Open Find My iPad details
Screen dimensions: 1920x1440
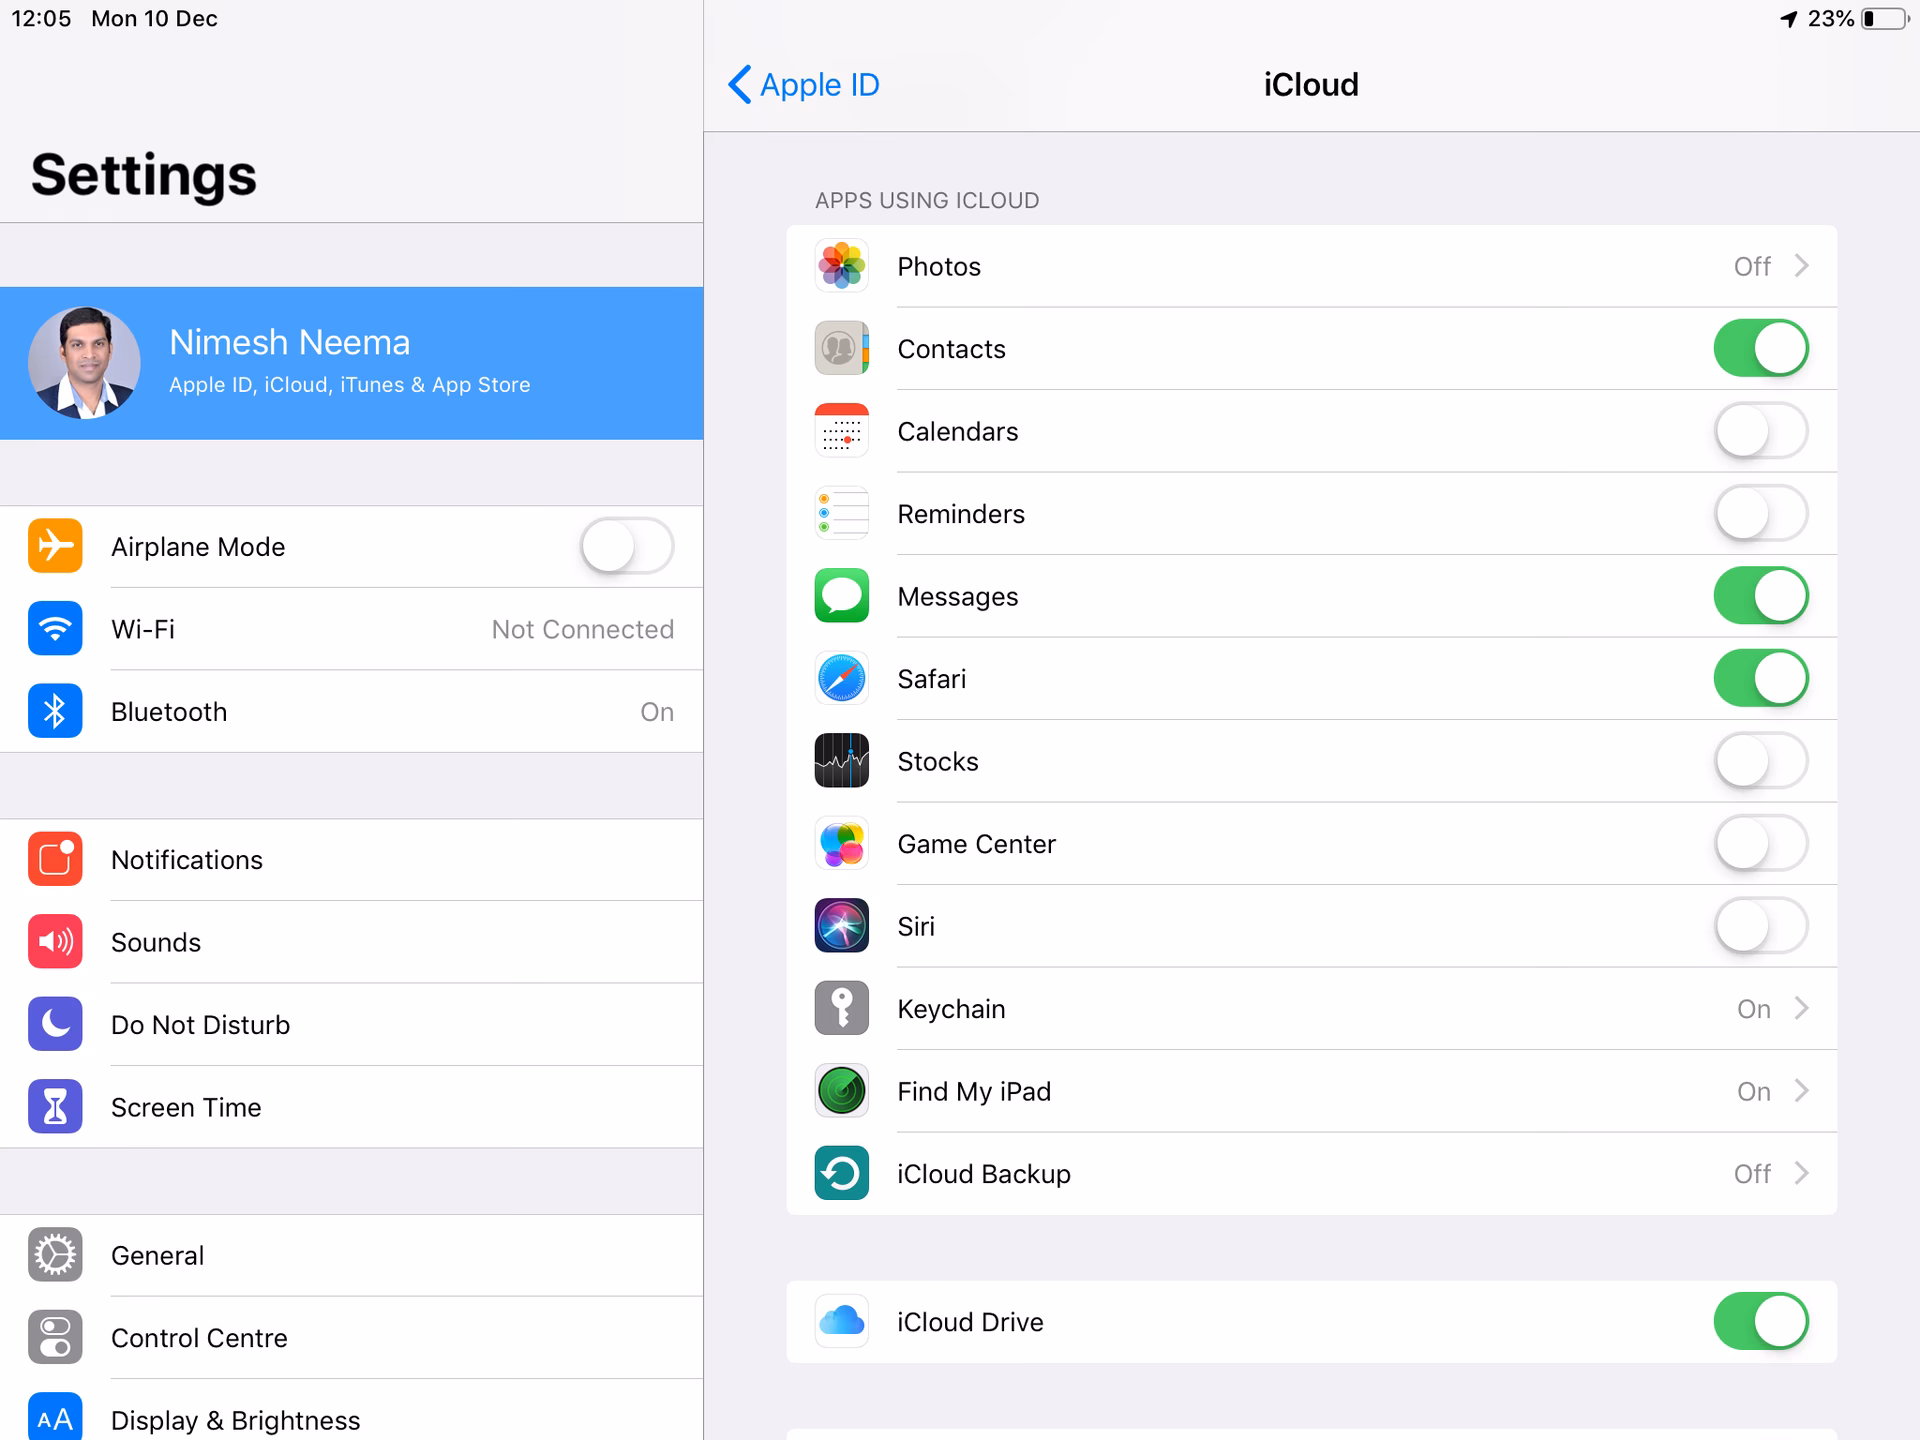1802,1091
